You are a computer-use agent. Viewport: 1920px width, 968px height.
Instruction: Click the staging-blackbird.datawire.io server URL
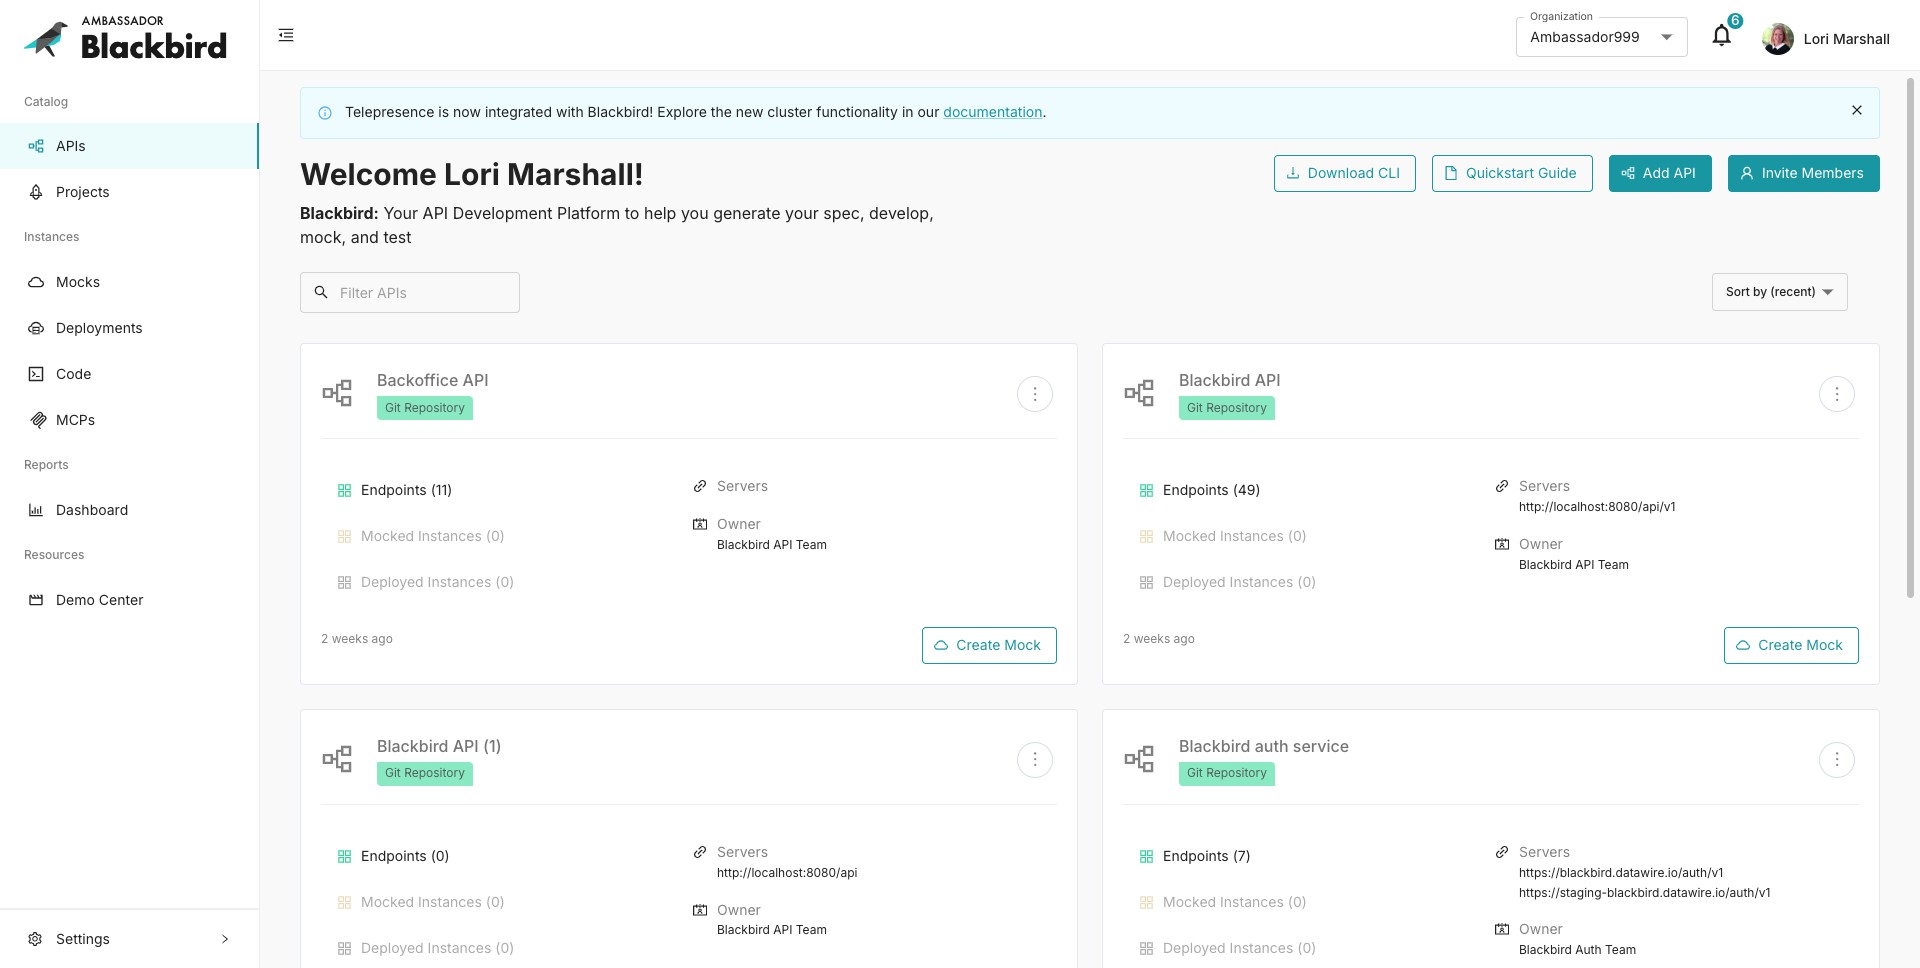coord(1644,893)
